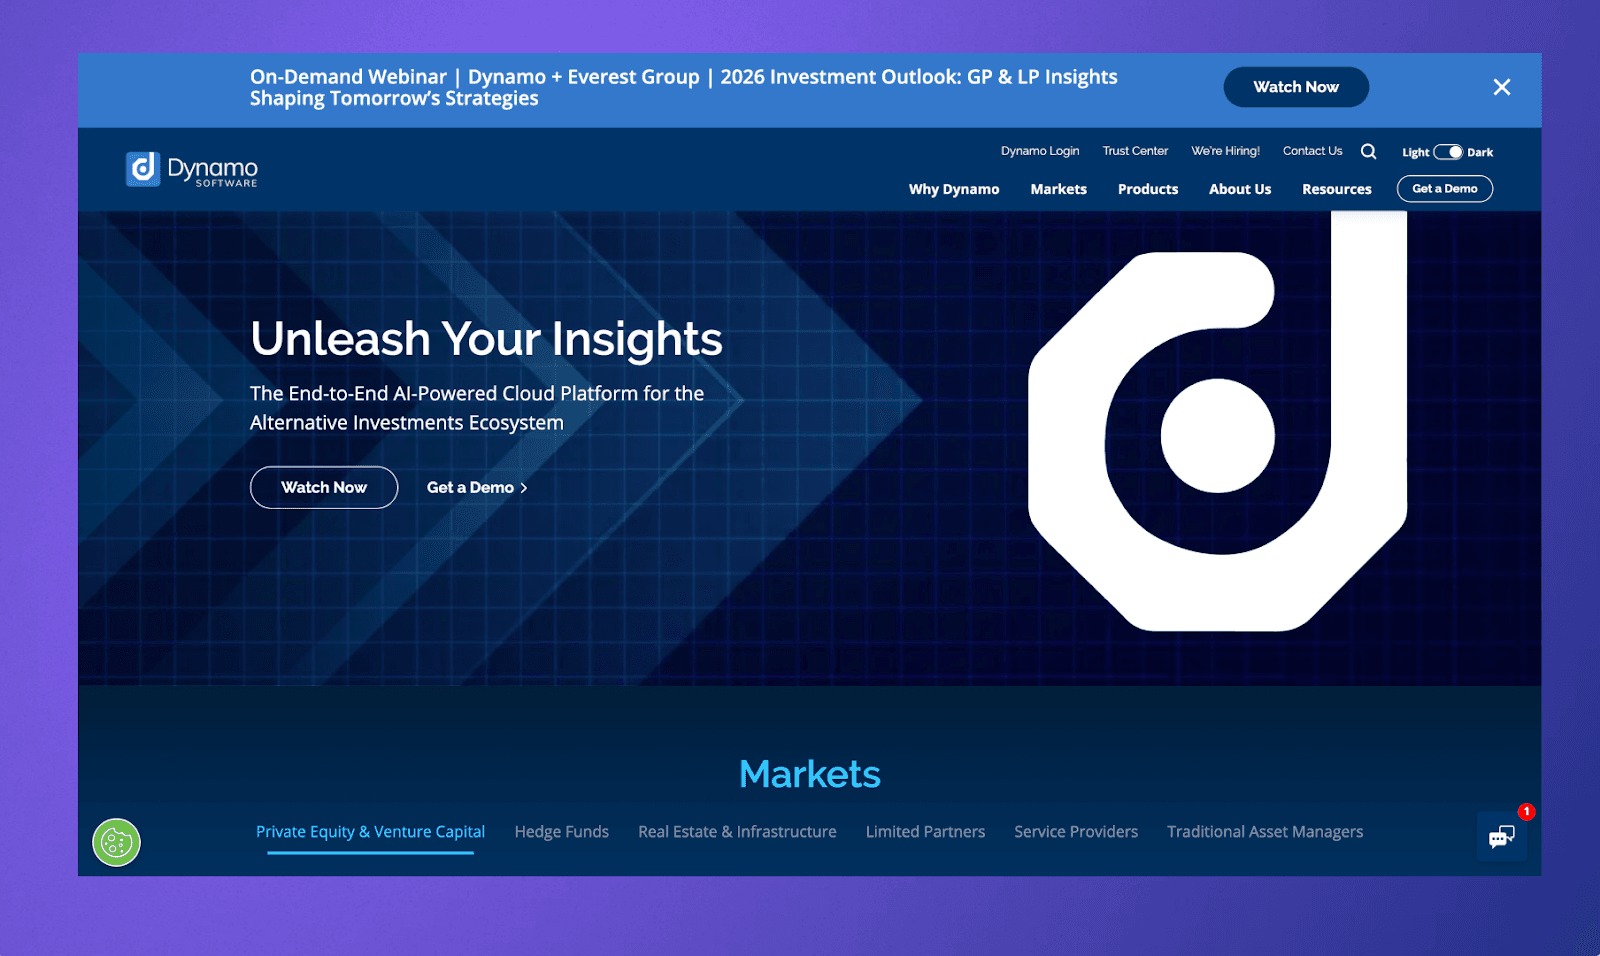Click Get a Demo link in hero section
1600x956 pixels.
pyautogui.click(x=477, y=487)
